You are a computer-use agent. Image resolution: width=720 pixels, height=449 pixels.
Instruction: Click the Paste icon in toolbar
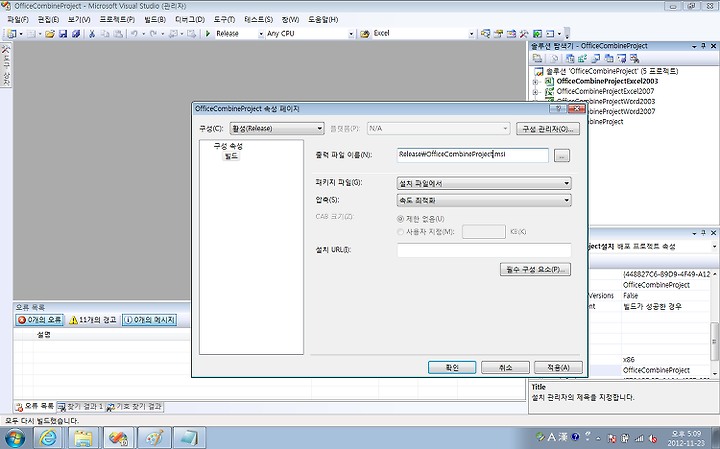pos(118,34)
